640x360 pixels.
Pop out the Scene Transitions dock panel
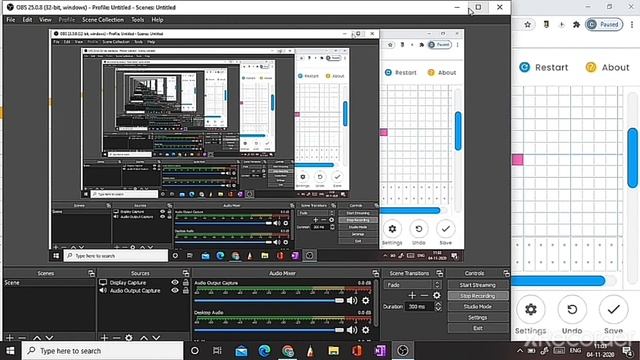440,273
